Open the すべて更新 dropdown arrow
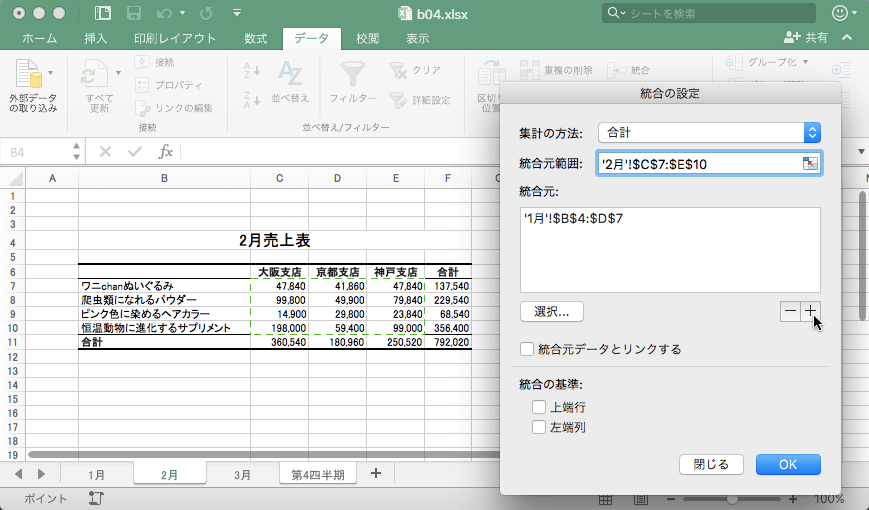Viewport: 869px width, 510px height. (x=118, y=73)
